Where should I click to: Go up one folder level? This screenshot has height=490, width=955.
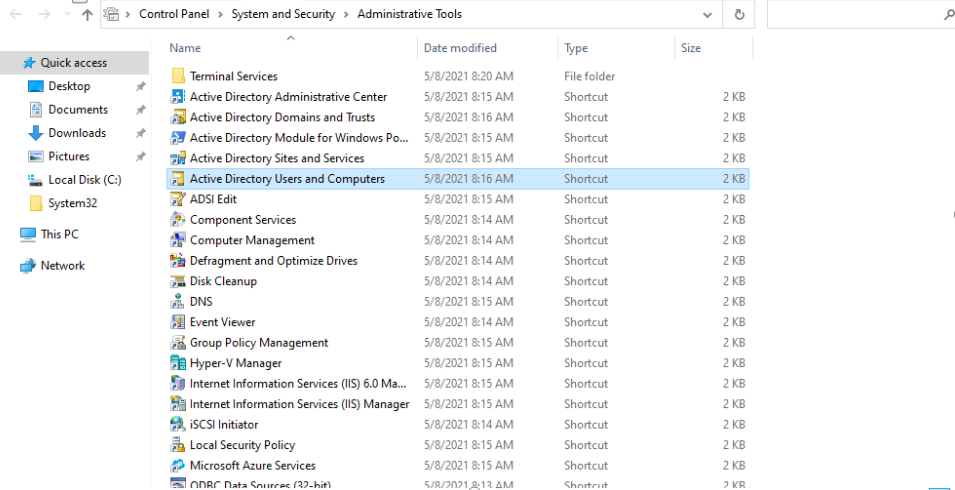point(87,15)
